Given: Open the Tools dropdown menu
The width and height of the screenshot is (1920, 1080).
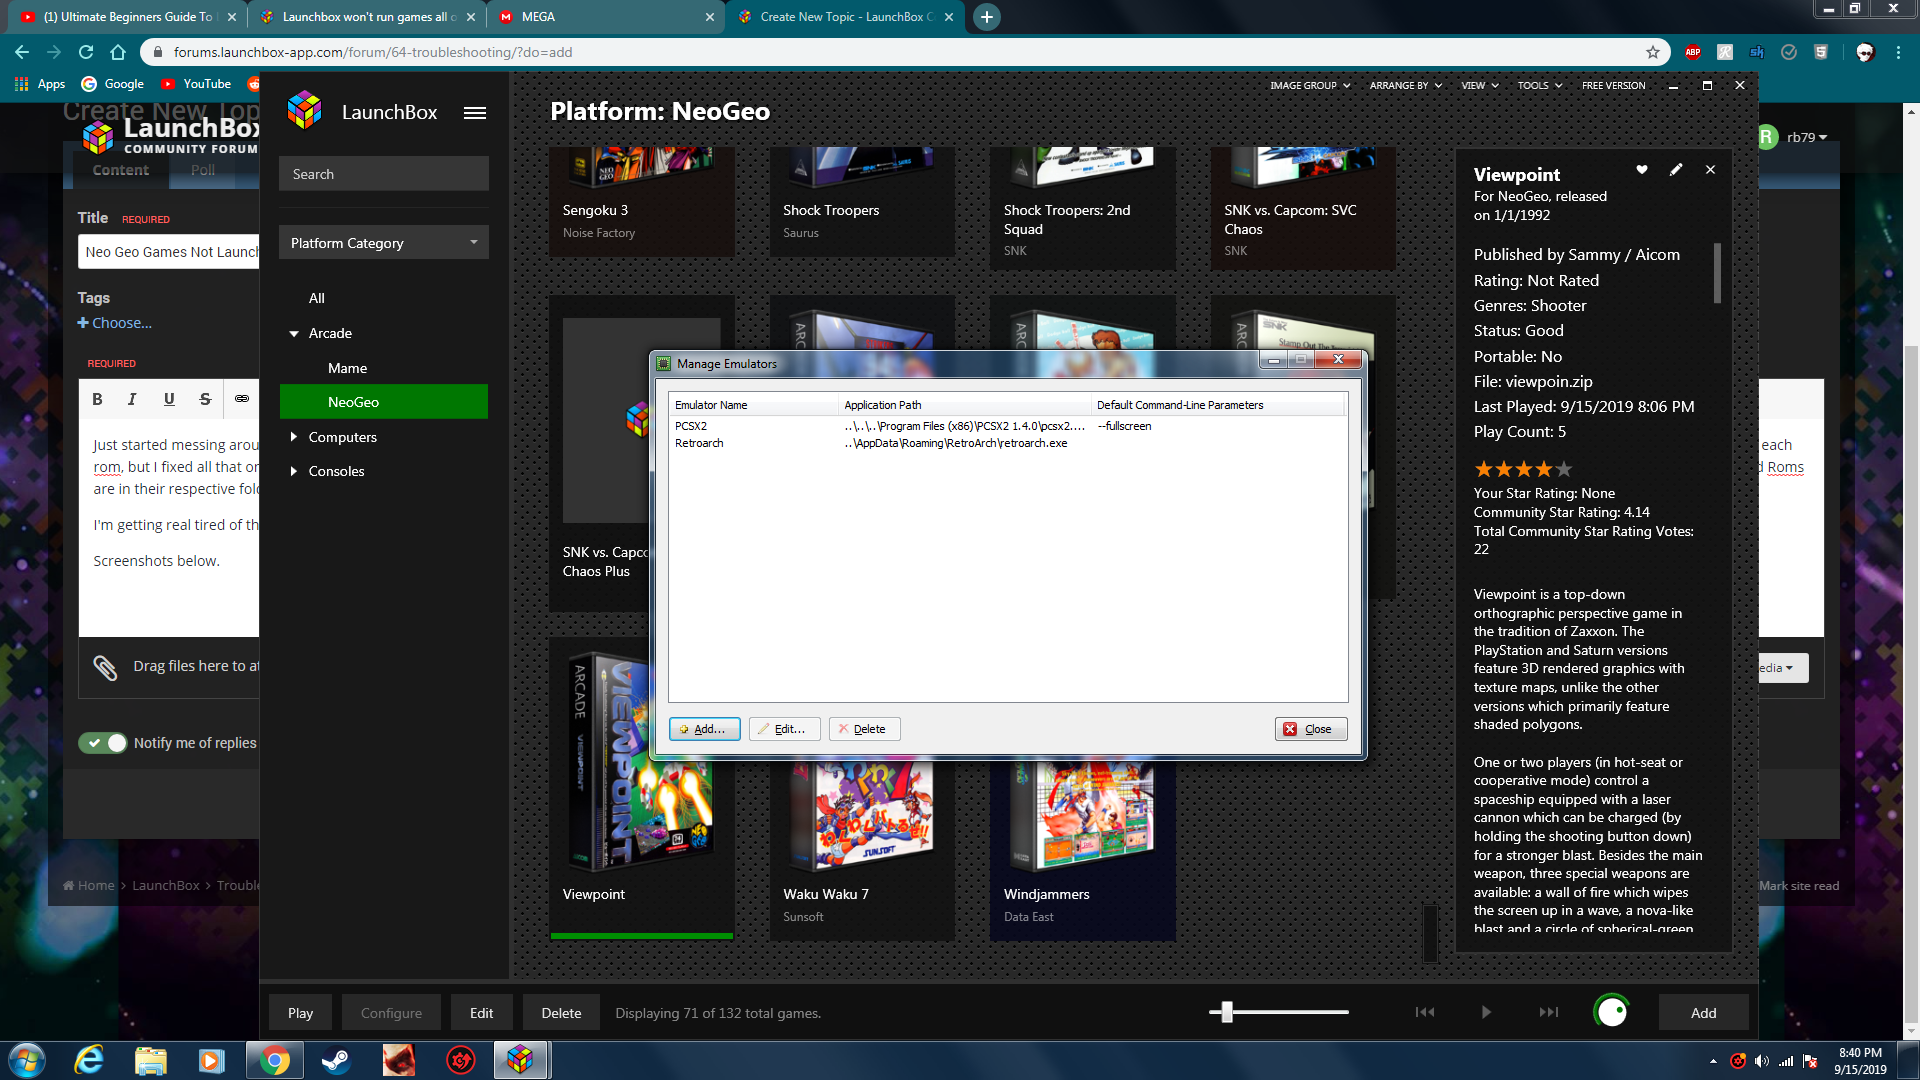Looking at the screenshot, I should tap(1540, 86).
